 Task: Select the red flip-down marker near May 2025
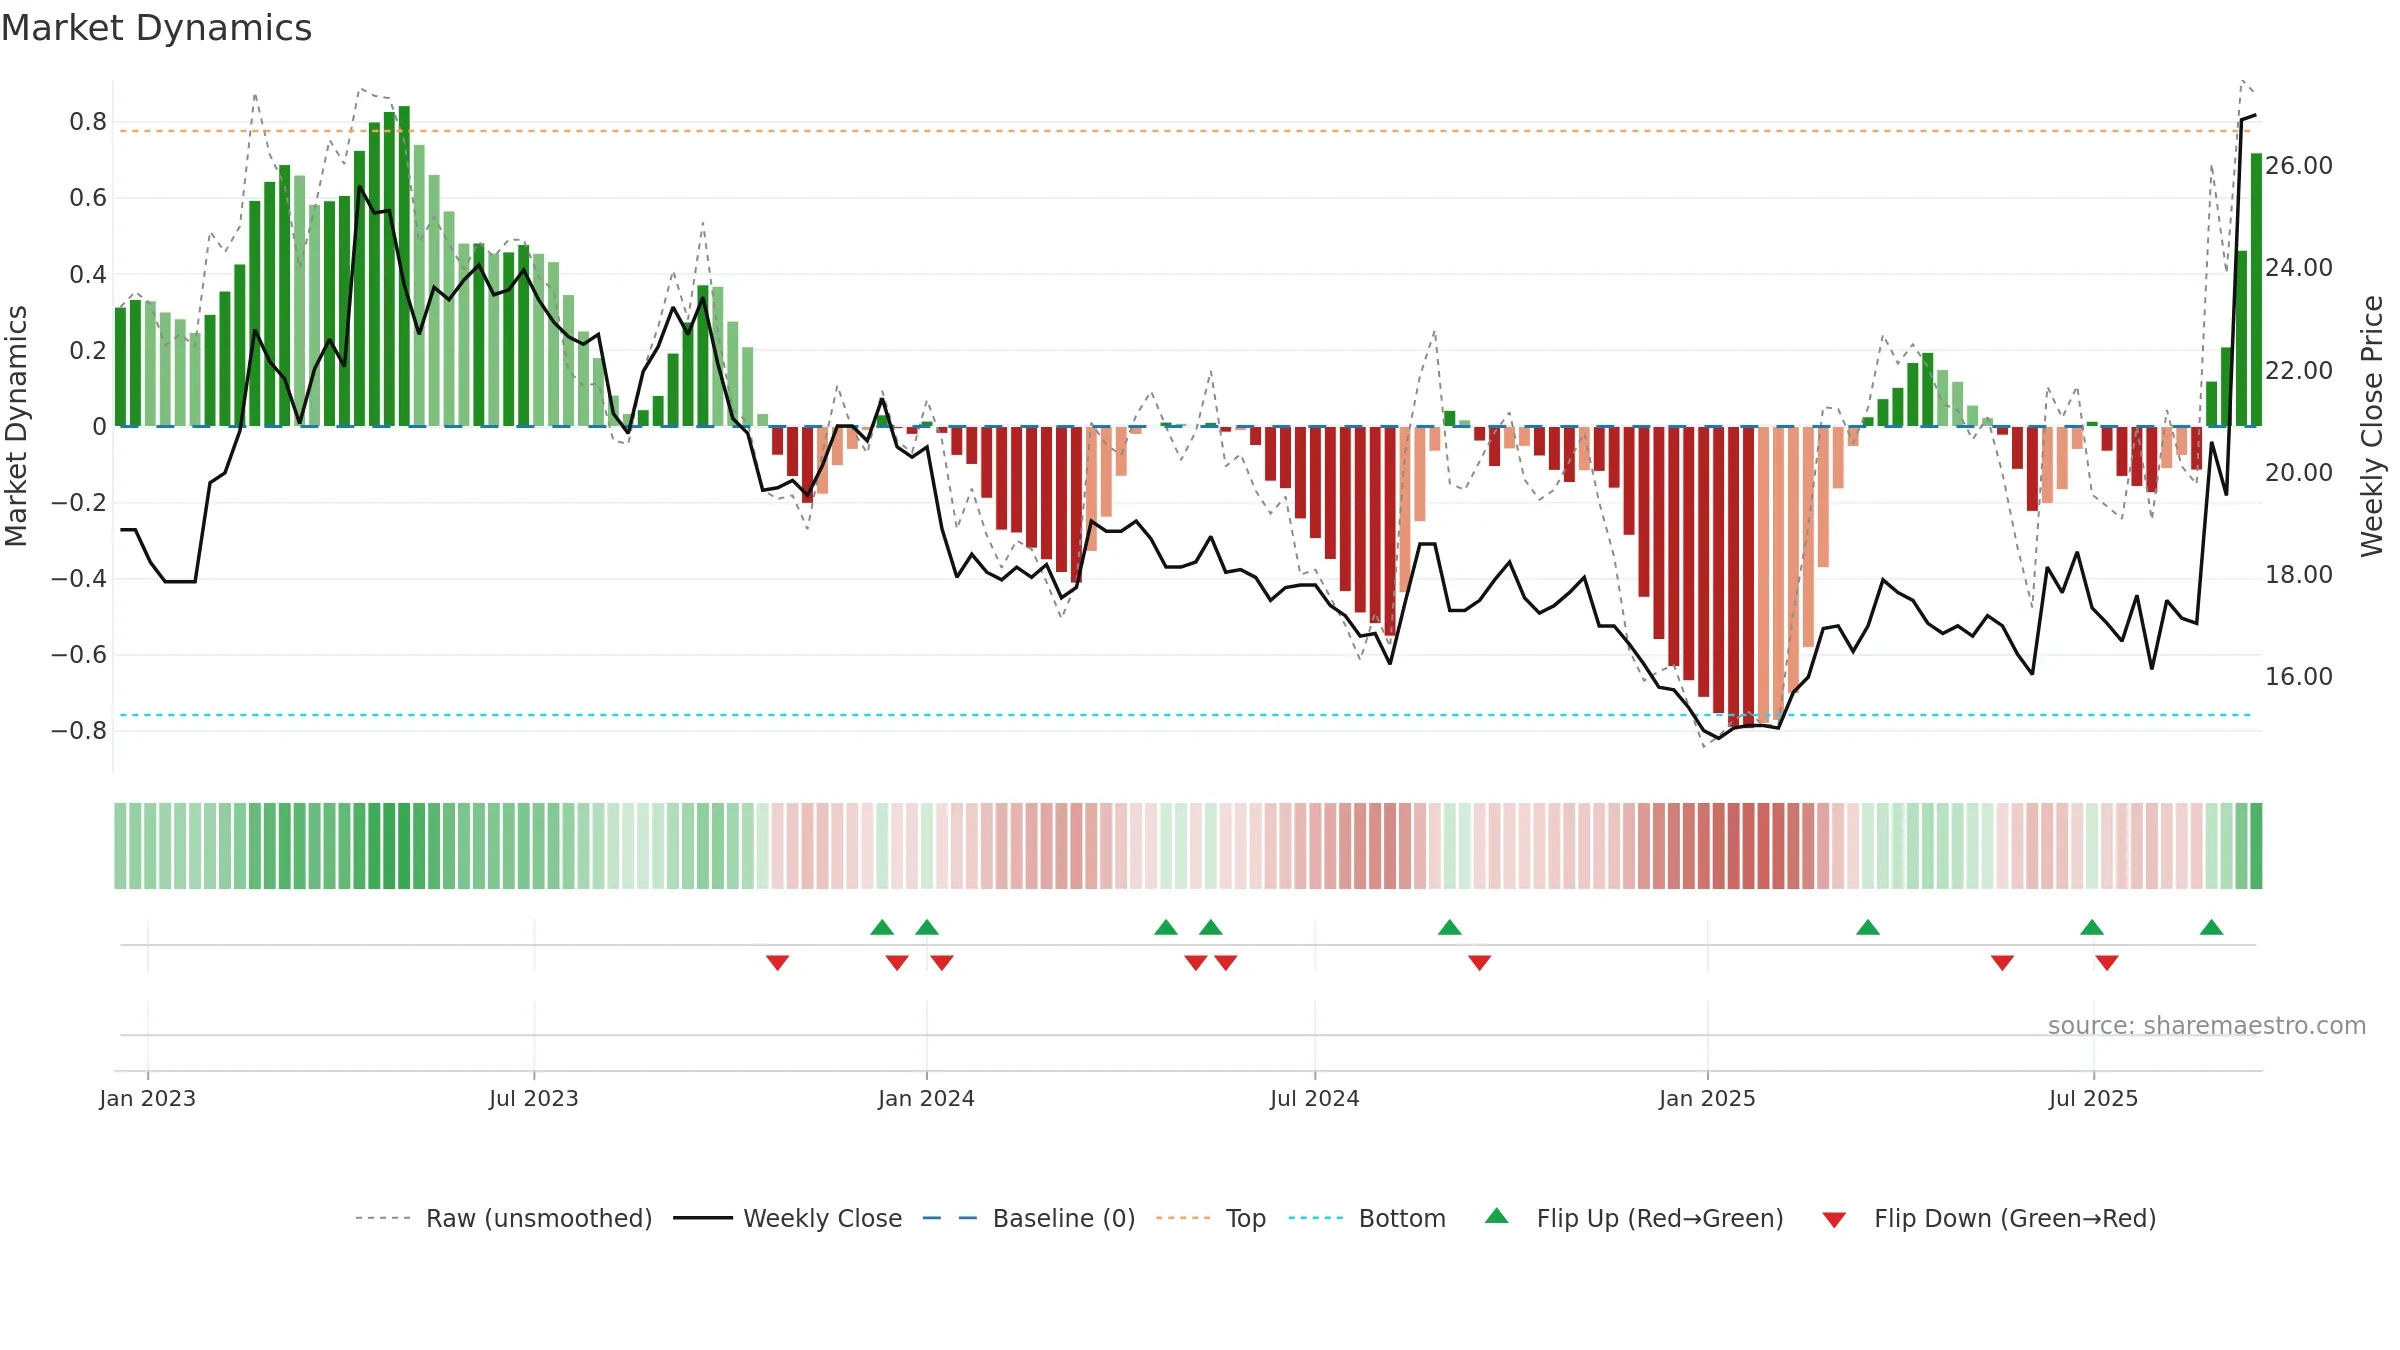(x=2002, y=962)
